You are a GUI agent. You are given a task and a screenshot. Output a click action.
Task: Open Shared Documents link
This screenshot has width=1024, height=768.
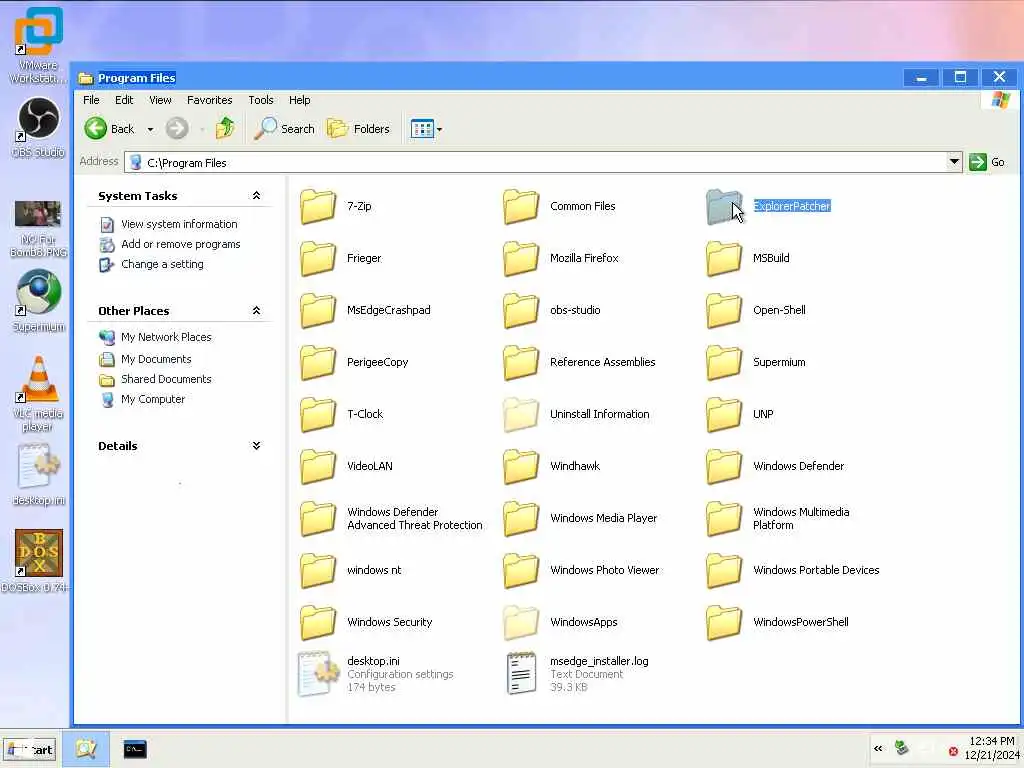[x=166, y=379]
